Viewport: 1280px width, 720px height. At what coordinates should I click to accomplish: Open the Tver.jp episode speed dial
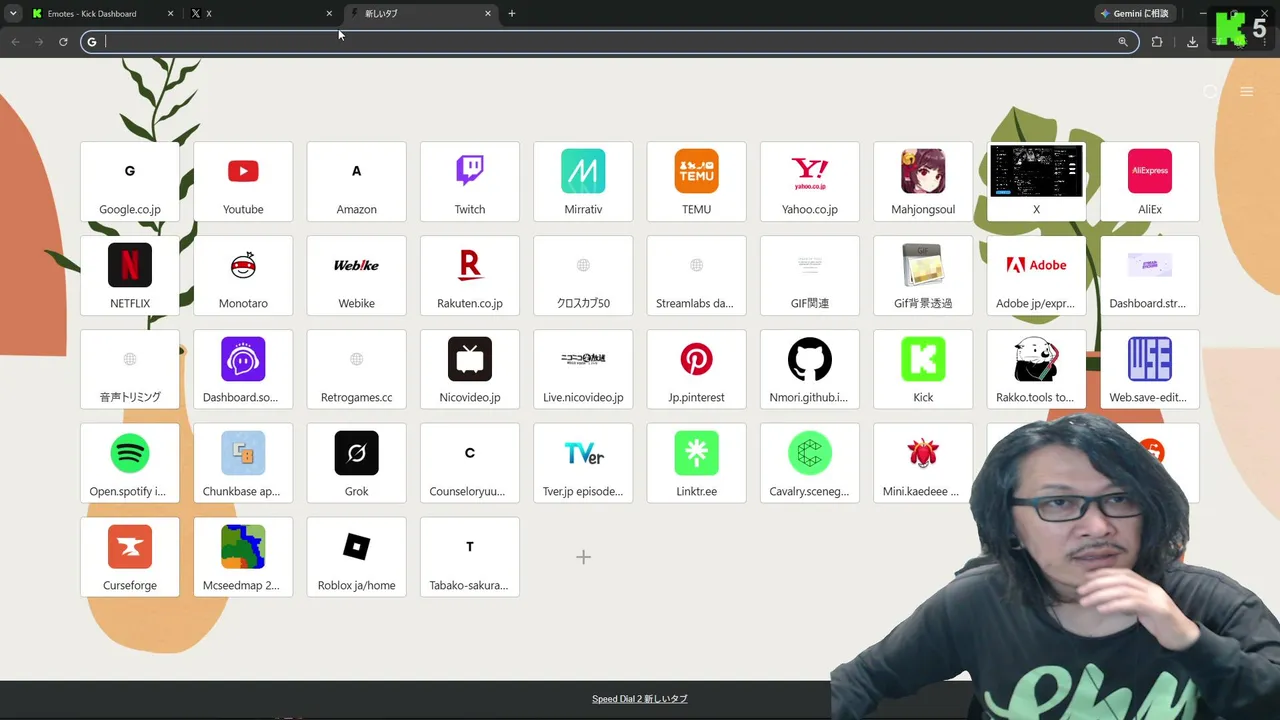coord(583,463)
